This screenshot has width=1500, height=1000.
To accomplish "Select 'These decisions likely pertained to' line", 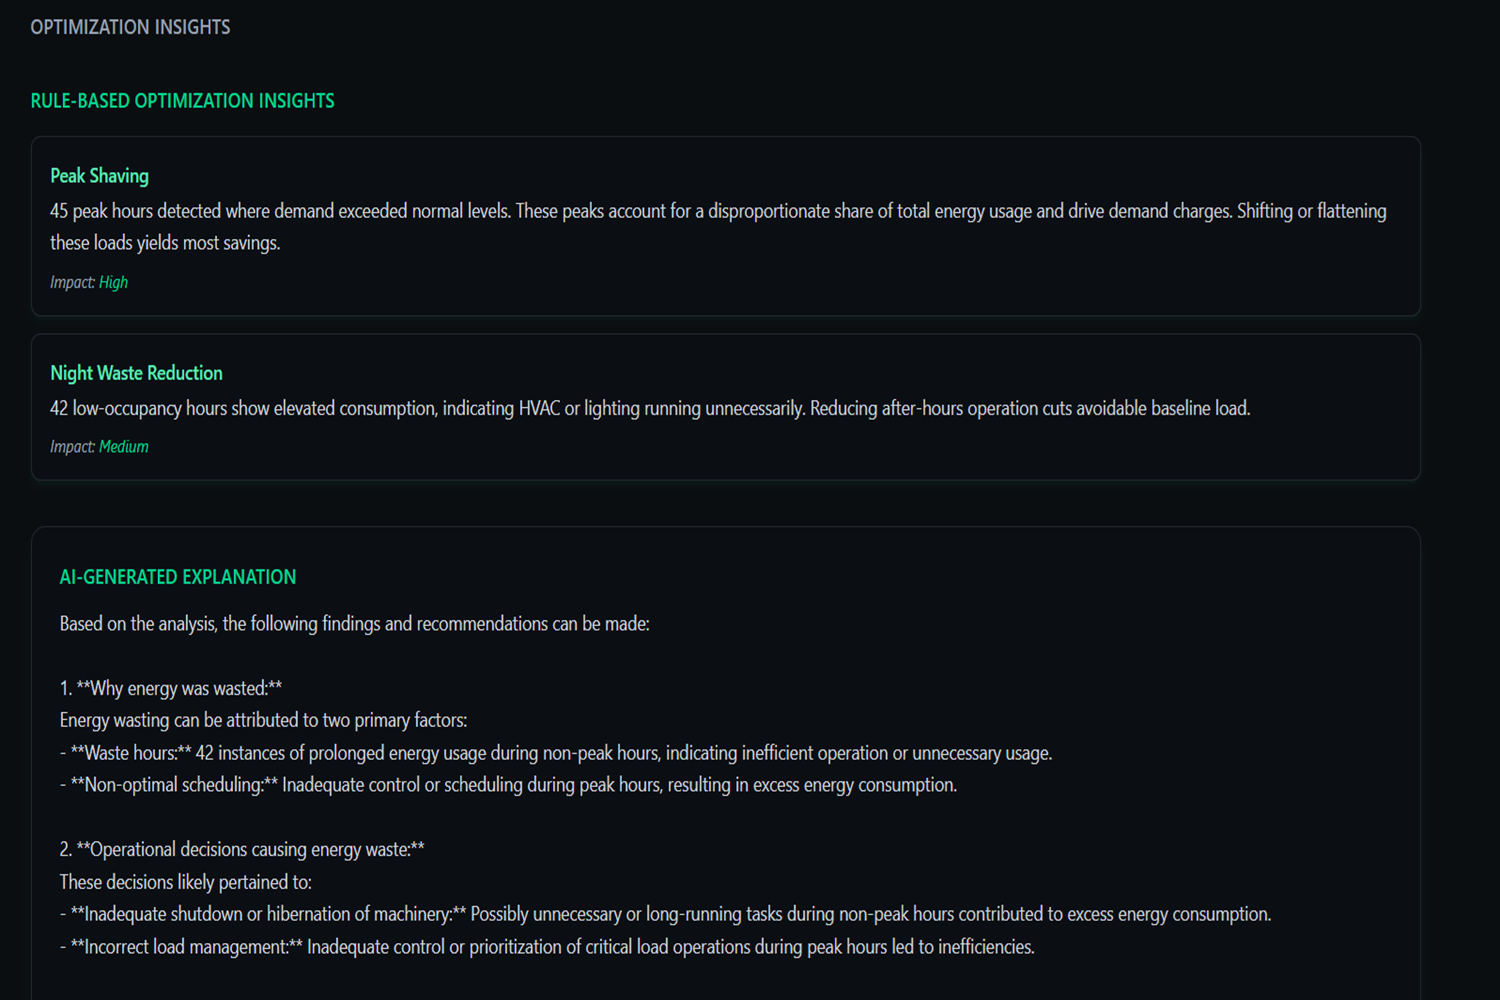I will tap(185, 882).
